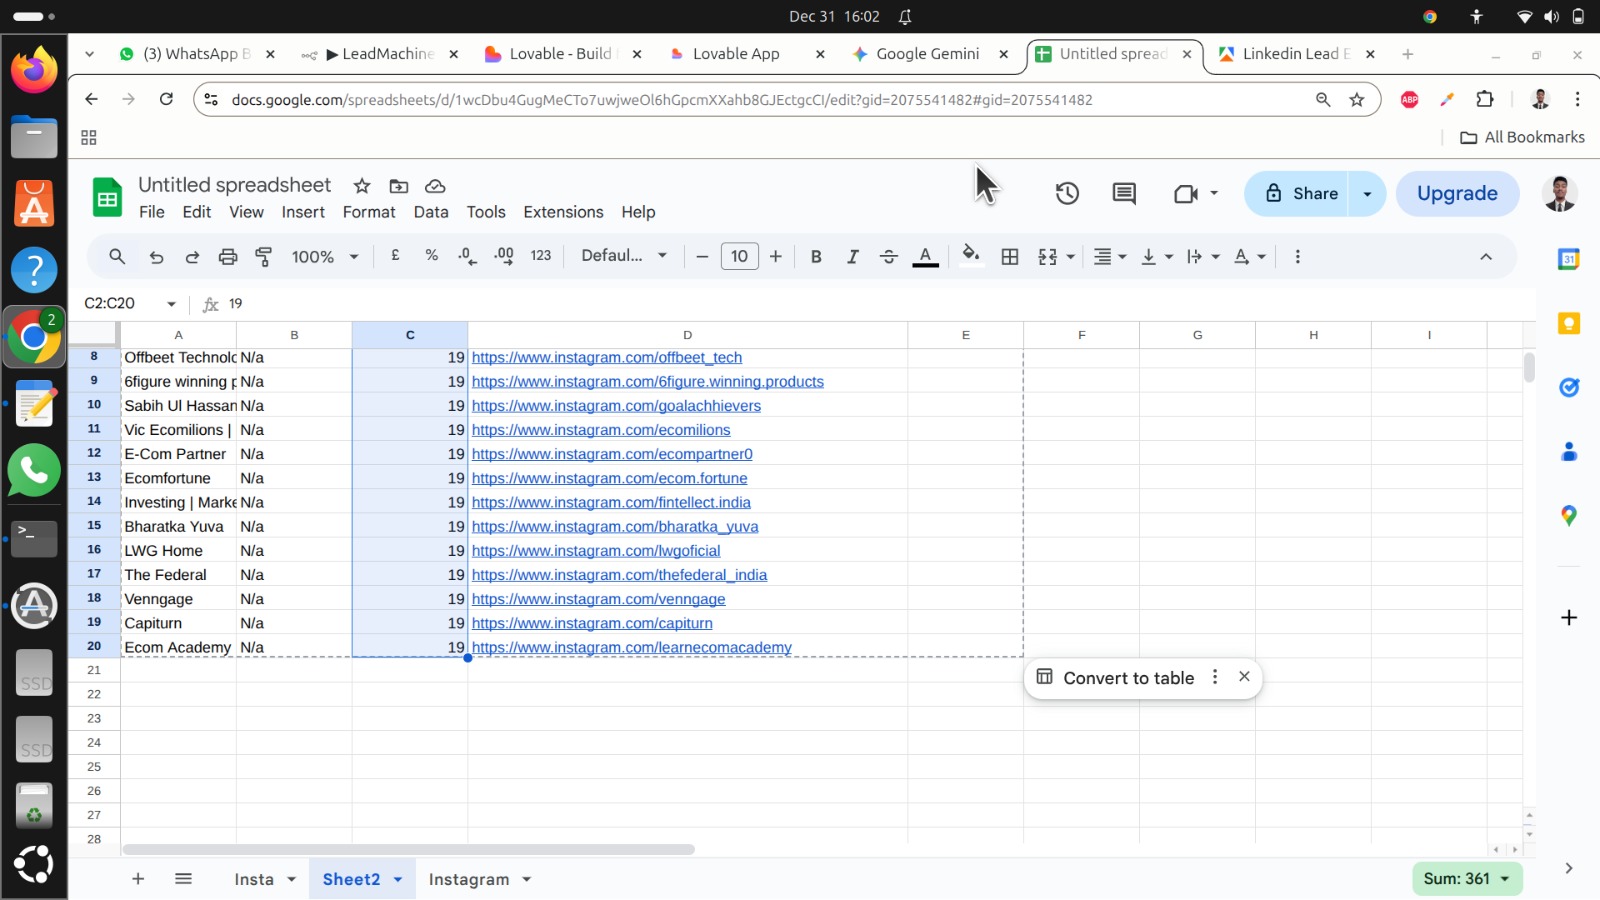Open the Name box dropdown arrow
Image resolution: width=1600 pixels, height=900 pixels.
(171, 304)
